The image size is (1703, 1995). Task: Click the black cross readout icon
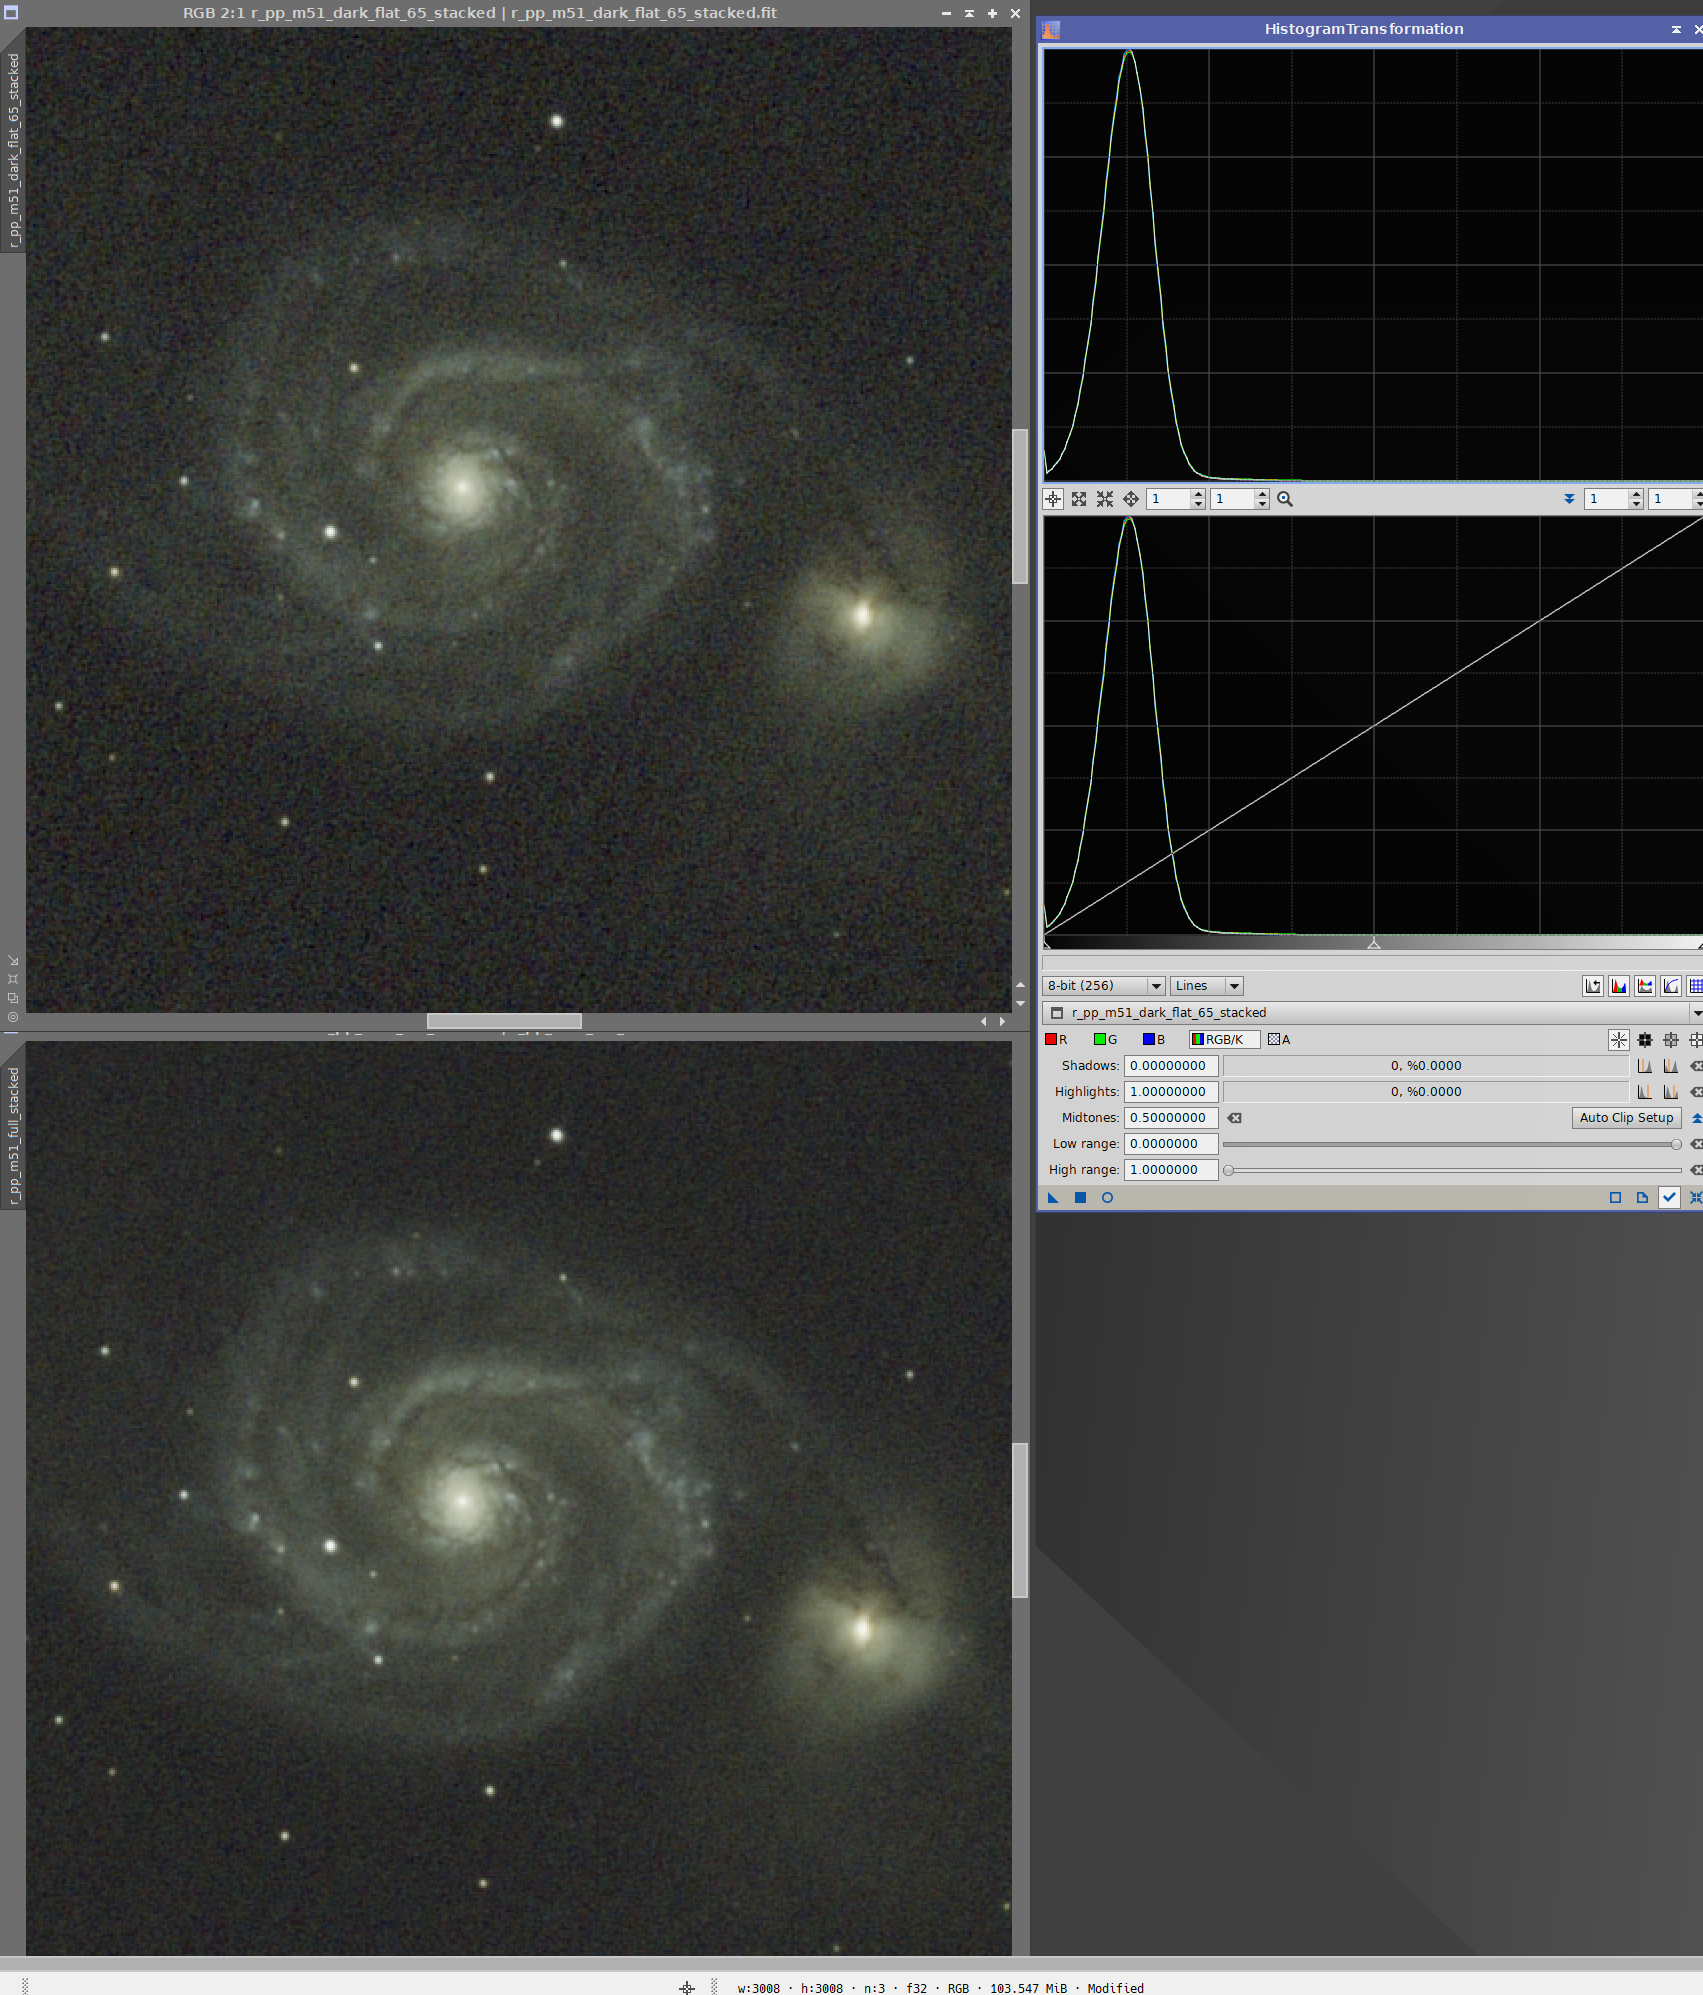1645,1040
